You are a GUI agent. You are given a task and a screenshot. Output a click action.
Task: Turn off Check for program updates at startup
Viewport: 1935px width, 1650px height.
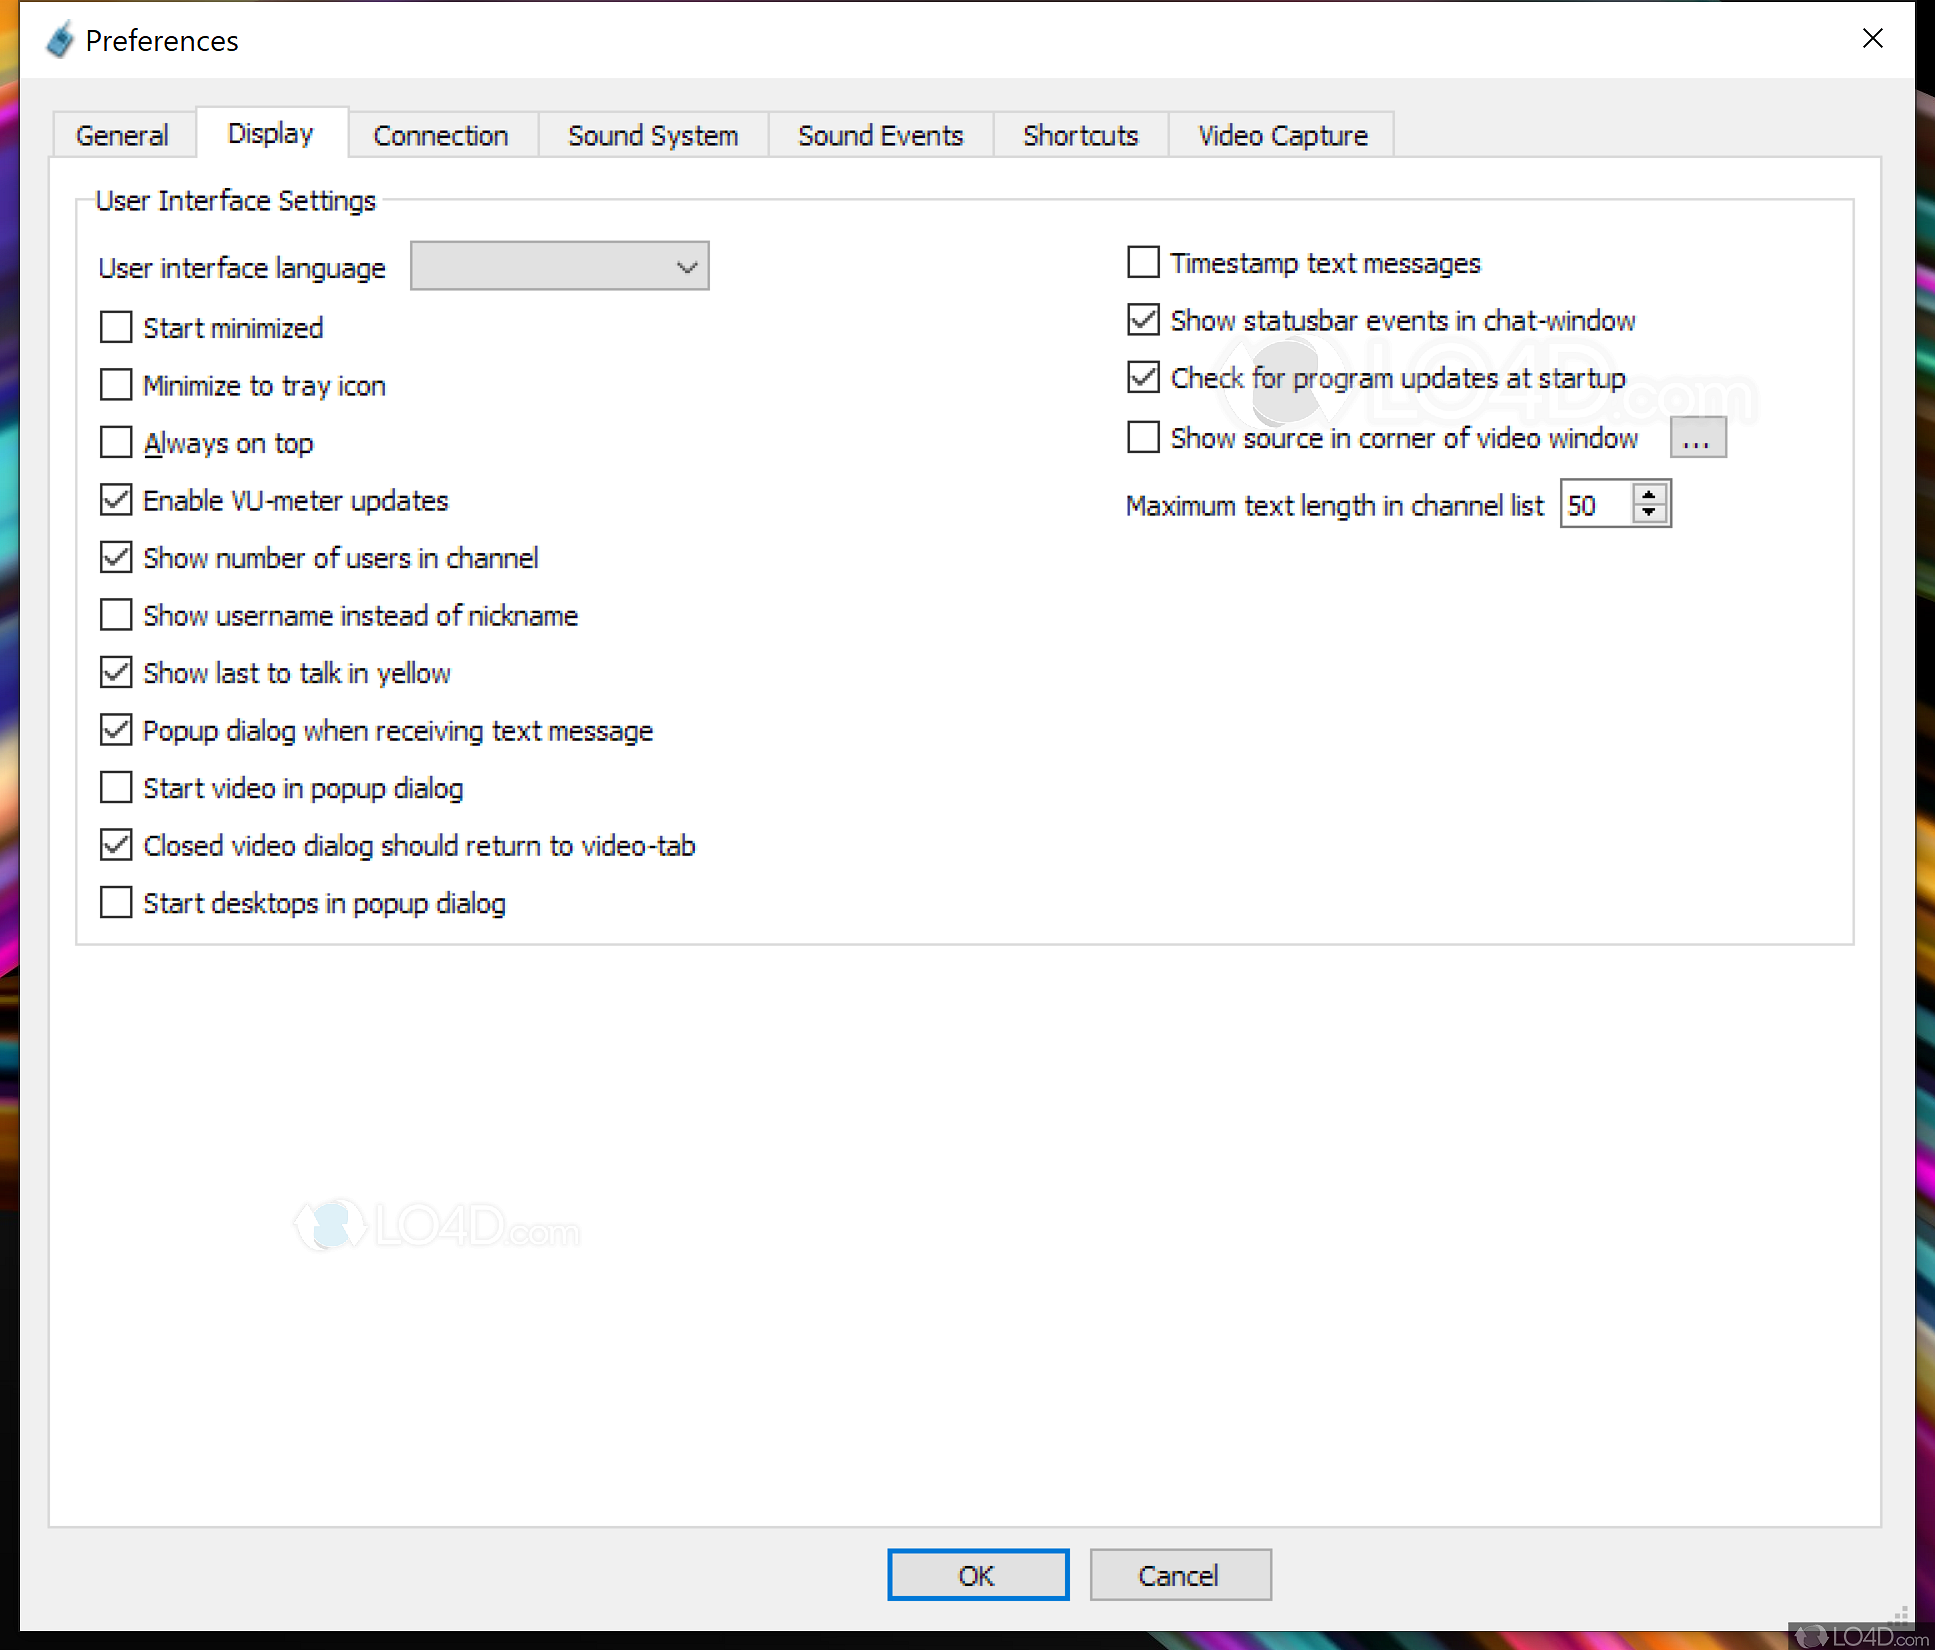point(1143,378)
